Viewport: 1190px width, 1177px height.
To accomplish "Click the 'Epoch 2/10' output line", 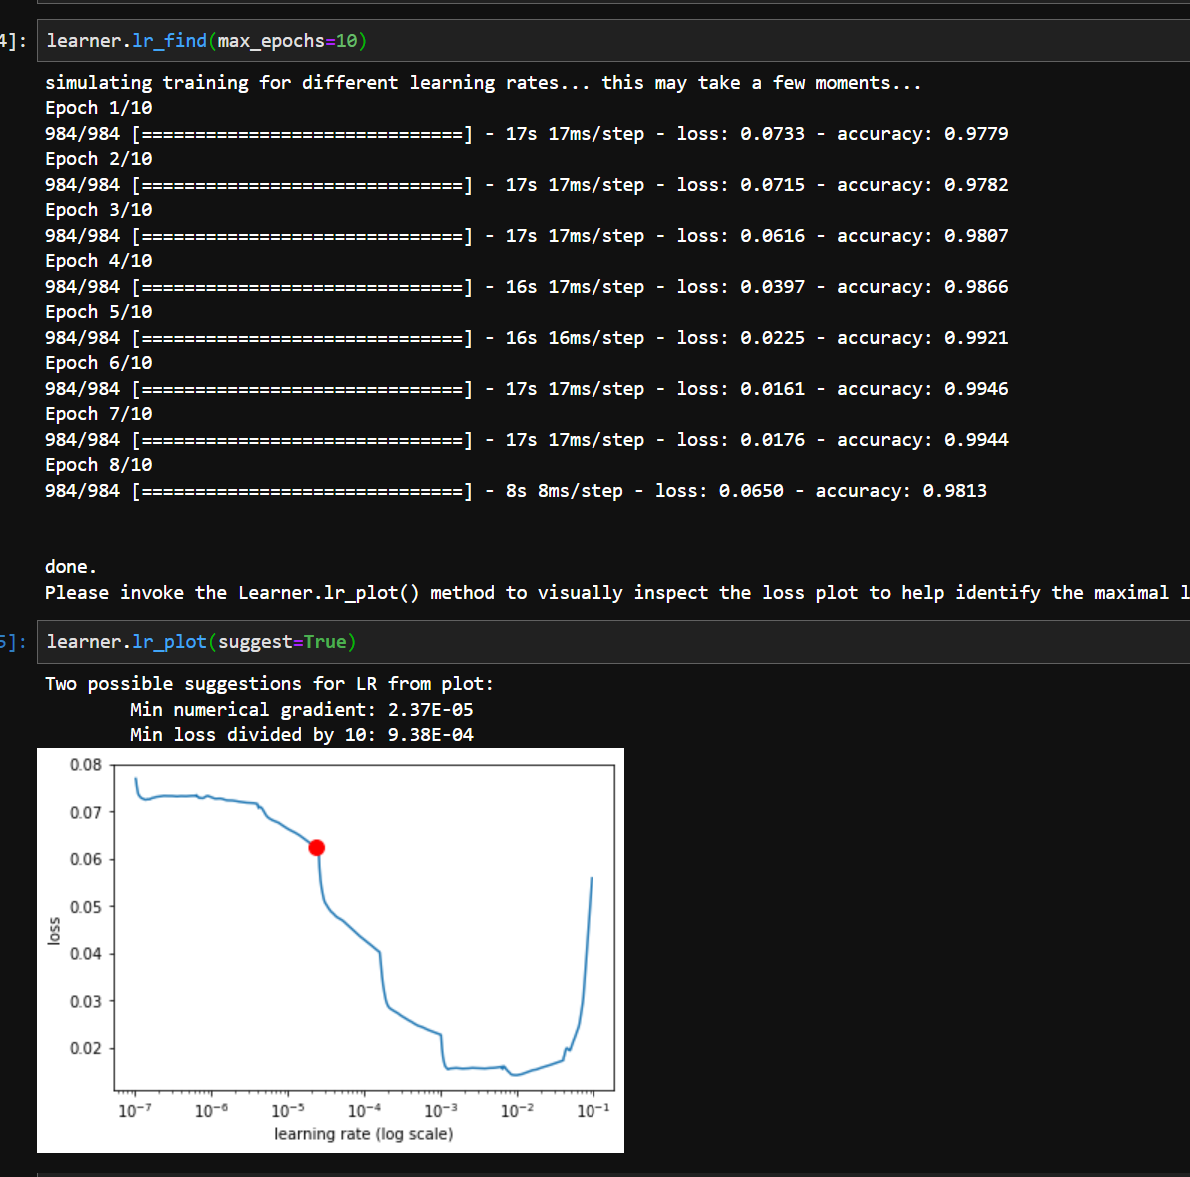I will click(99, 159).
